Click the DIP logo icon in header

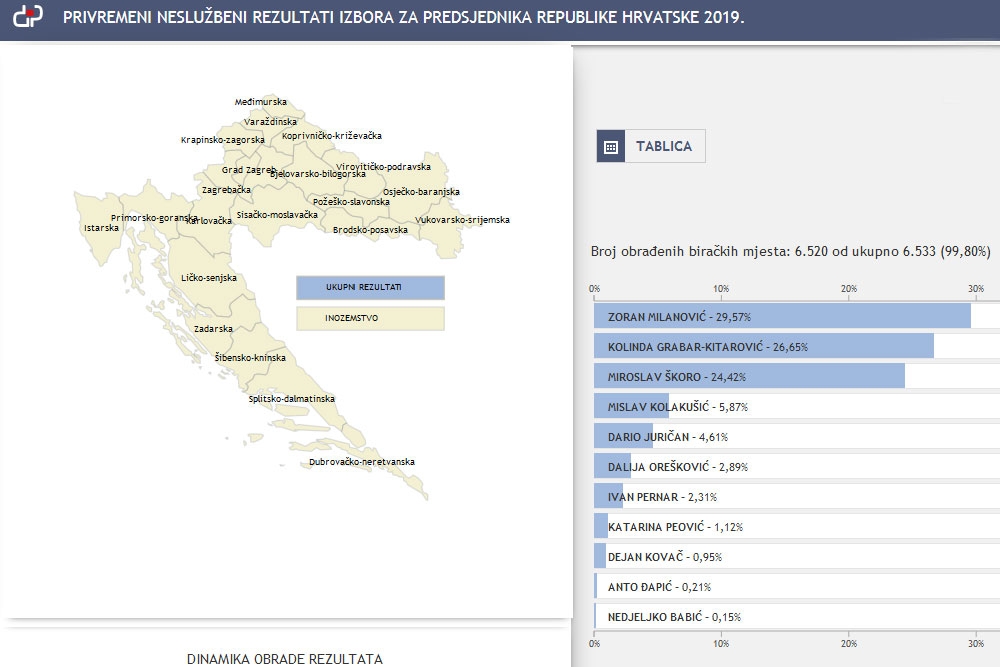[29, 19]
